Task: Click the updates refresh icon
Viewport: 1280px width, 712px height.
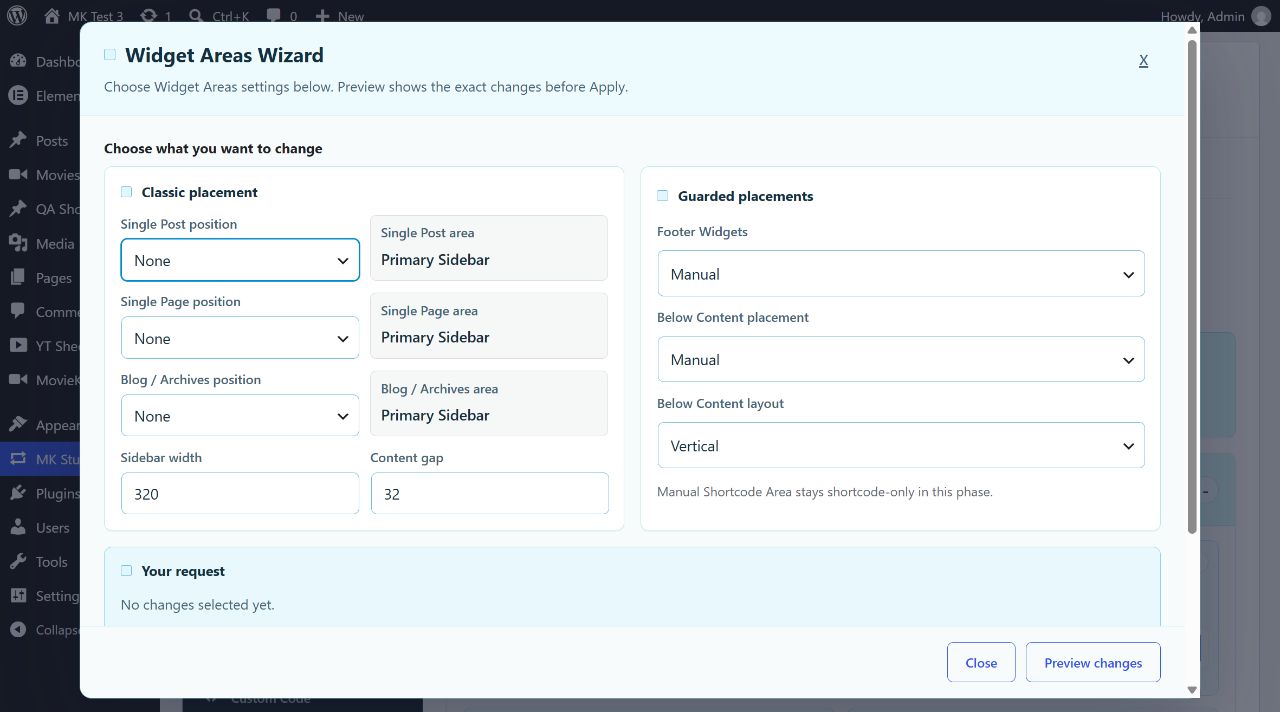Action: 149,16
